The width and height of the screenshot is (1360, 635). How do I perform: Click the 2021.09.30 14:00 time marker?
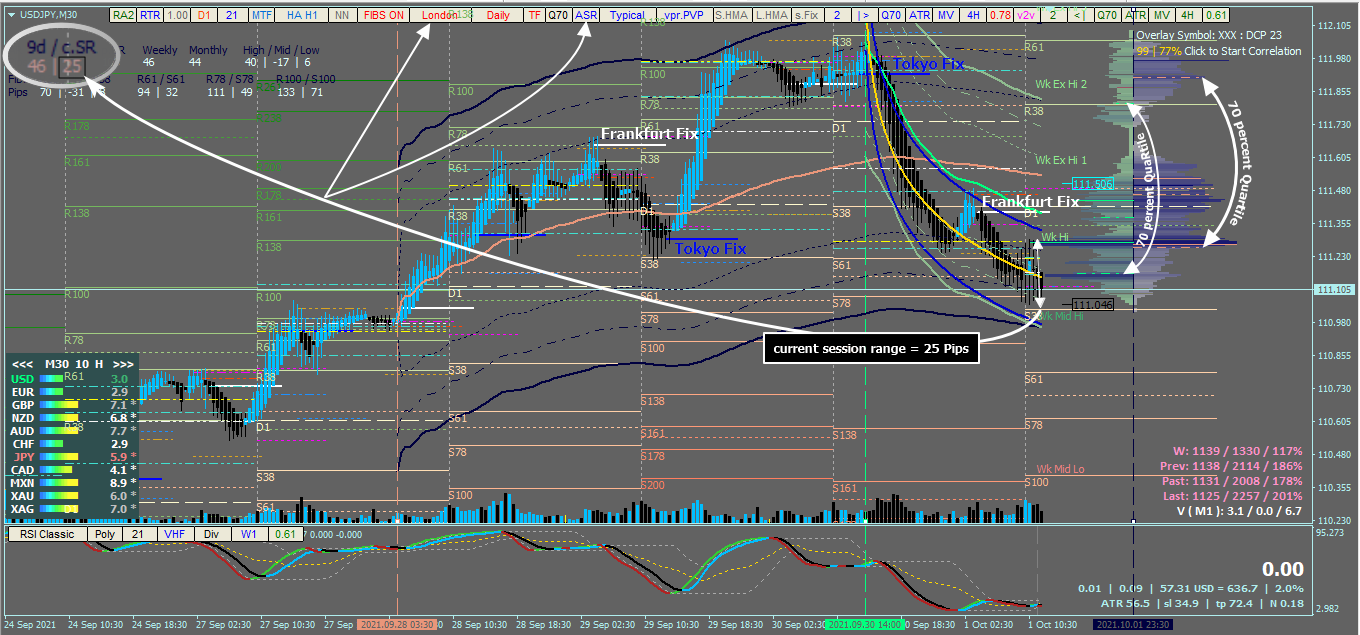coord(863,624)
